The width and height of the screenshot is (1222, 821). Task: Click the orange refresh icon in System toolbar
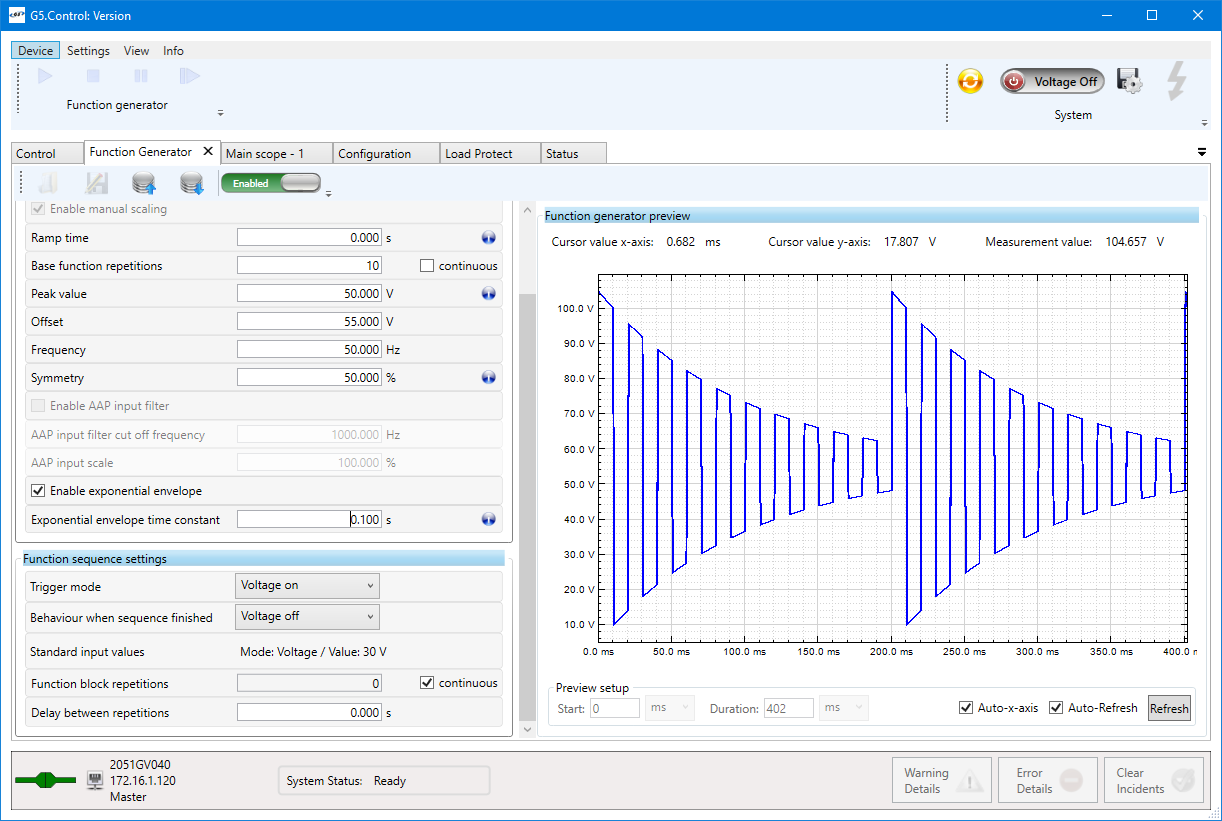(970, 82)
